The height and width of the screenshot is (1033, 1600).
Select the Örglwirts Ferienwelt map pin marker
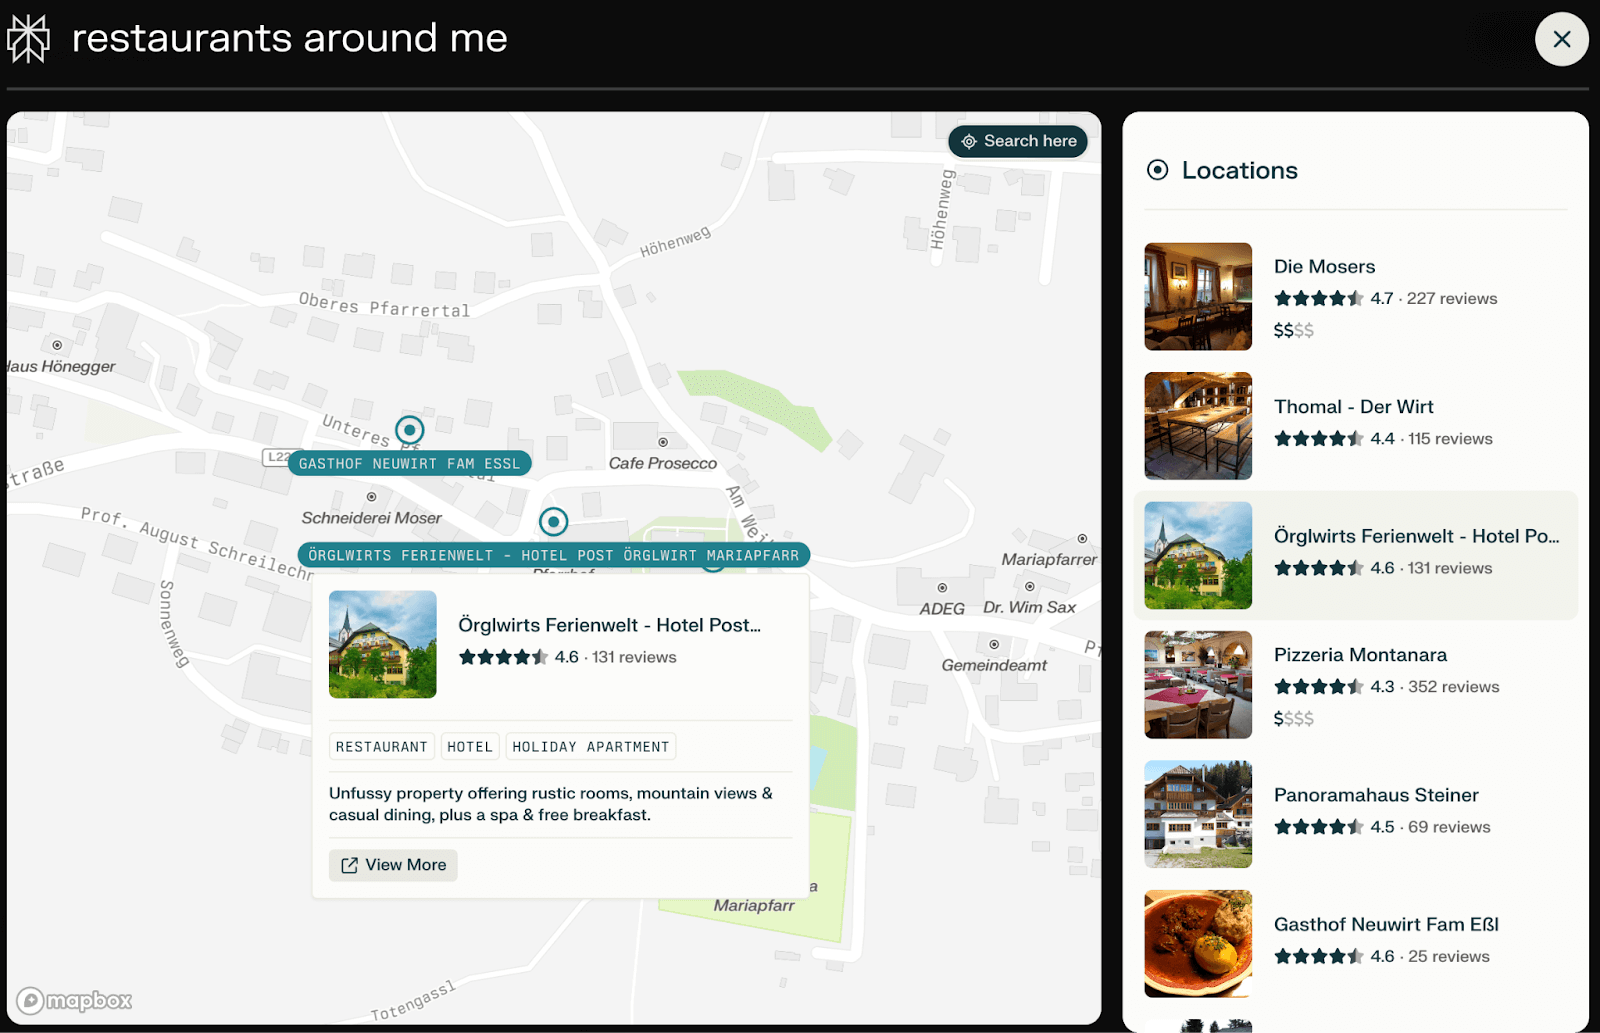[553, 521]
